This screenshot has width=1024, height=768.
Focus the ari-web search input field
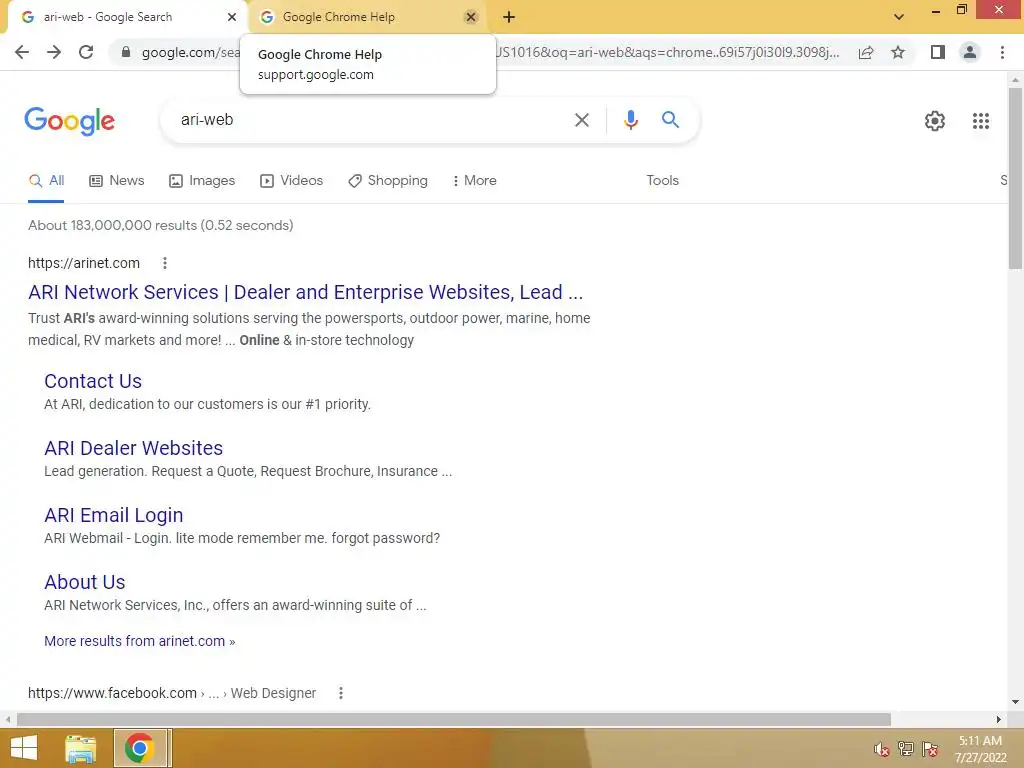coord(369,120)
